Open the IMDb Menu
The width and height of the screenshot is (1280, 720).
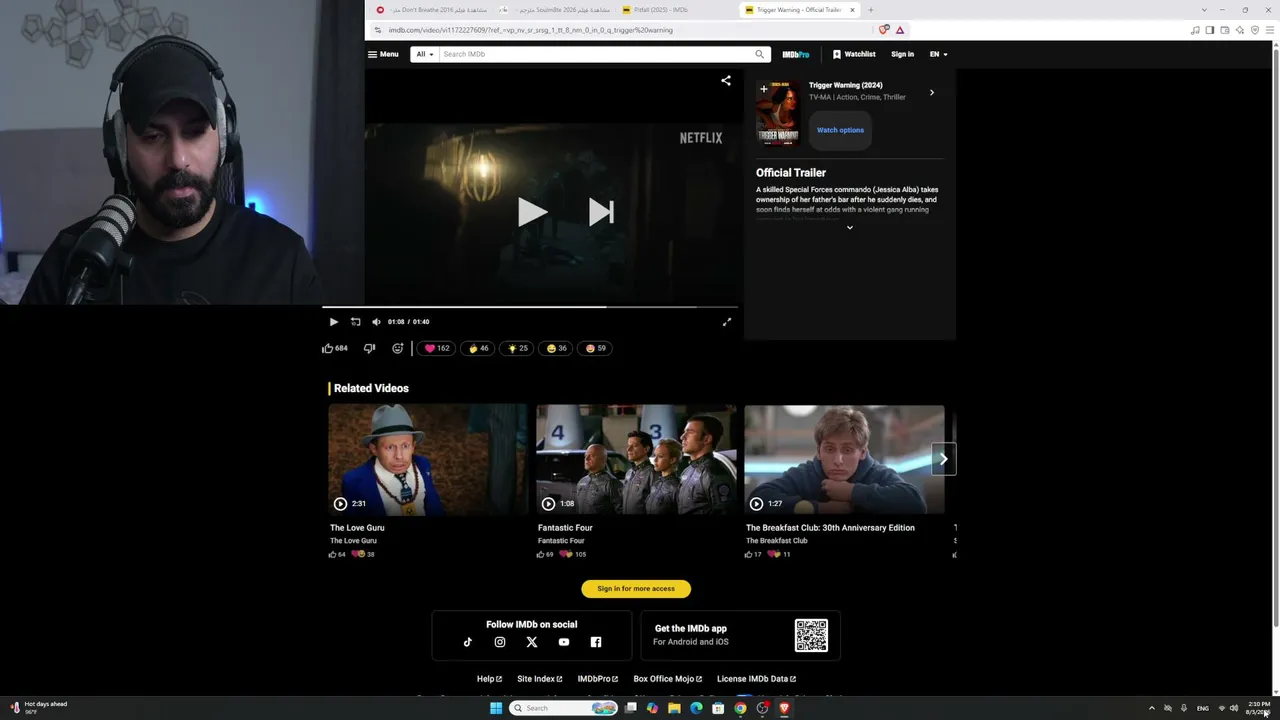click(x=383, y=54)
